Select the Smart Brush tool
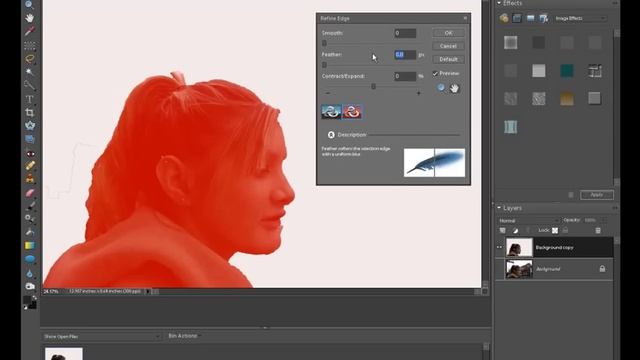640x360 pixels. [x=29, y=219]
